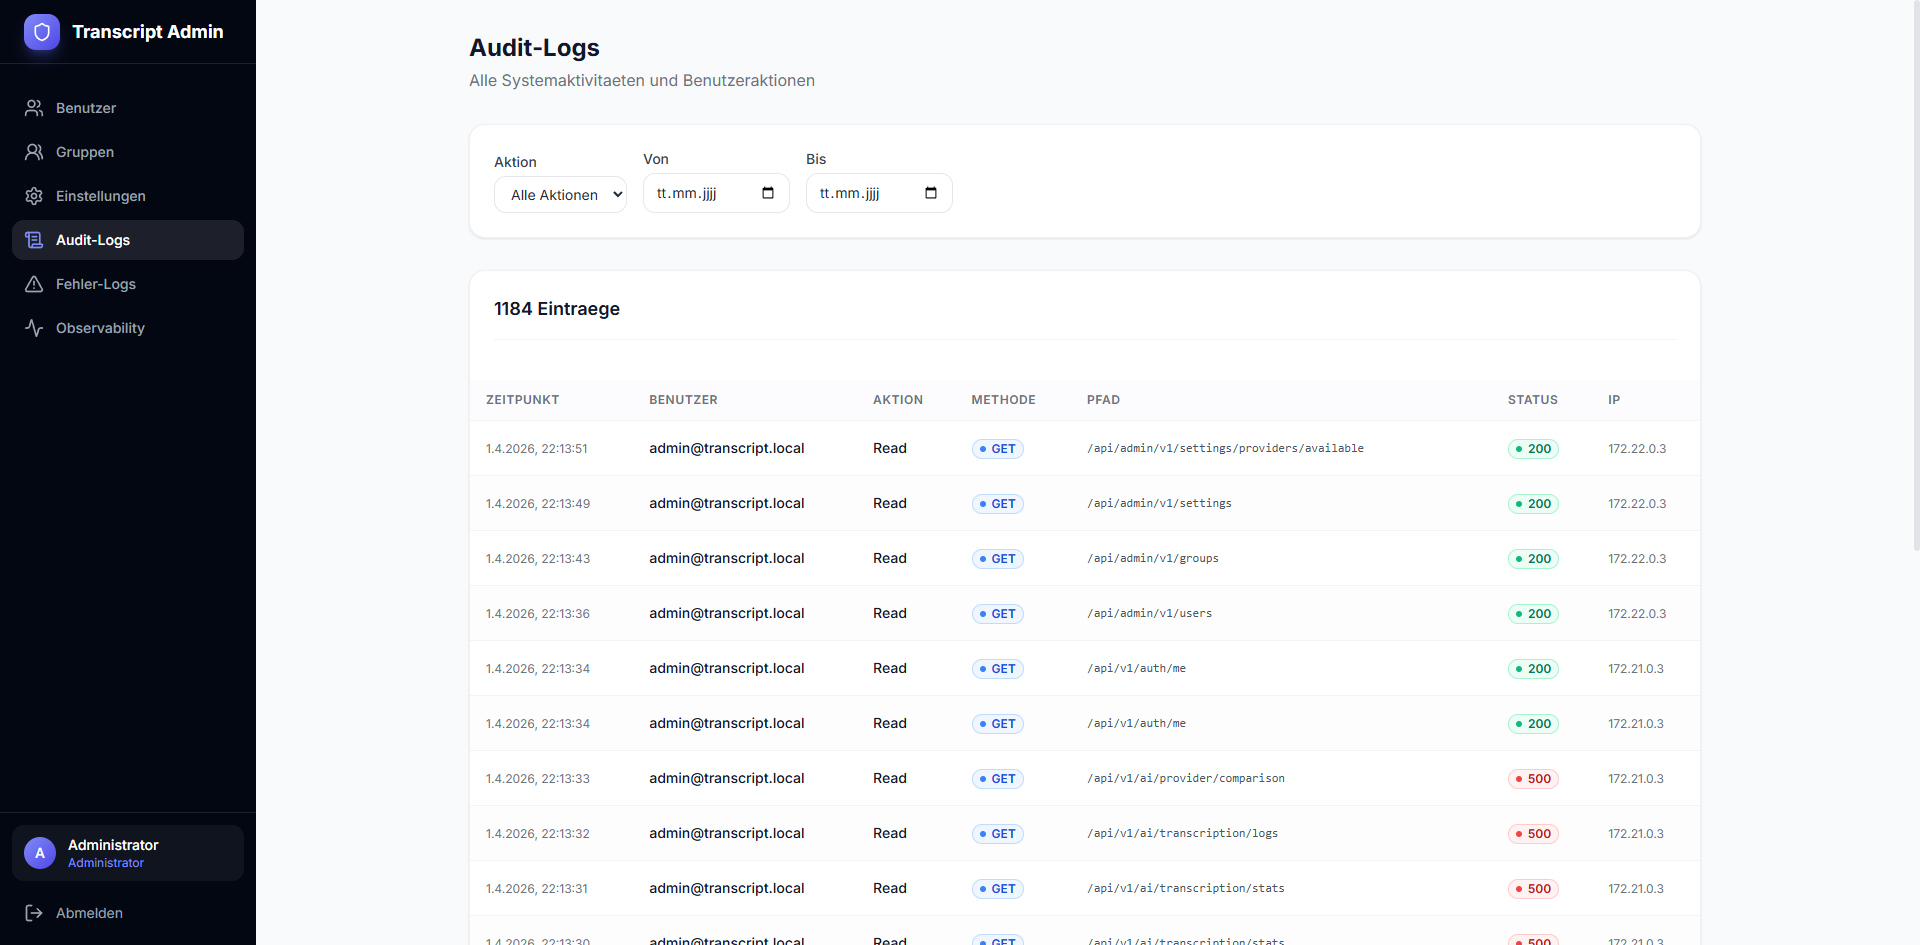
Task: Click the Administrator avatar circle
Action: click(x=40, y=853)
